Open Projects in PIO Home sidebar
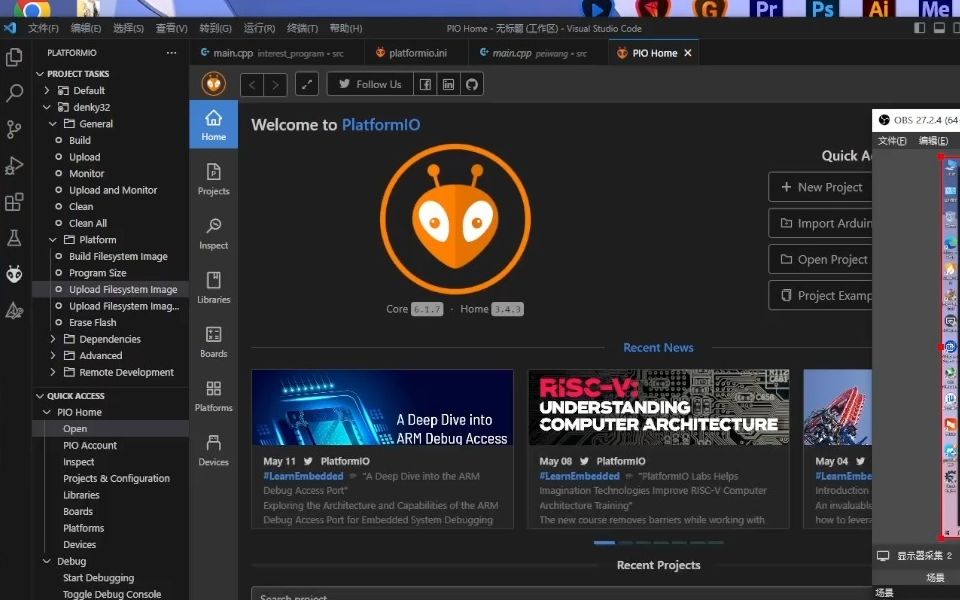 click(214, 179)
